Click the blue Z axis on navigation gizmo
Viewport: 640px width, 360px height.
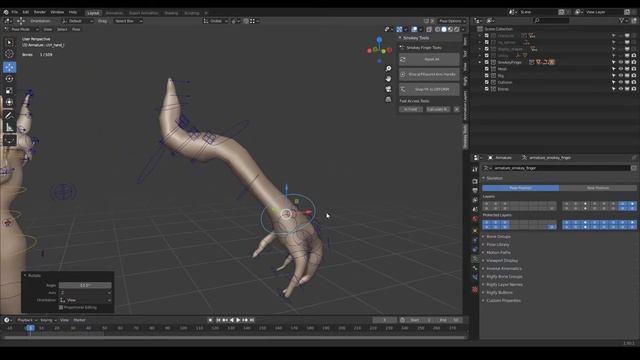(379, 40)
